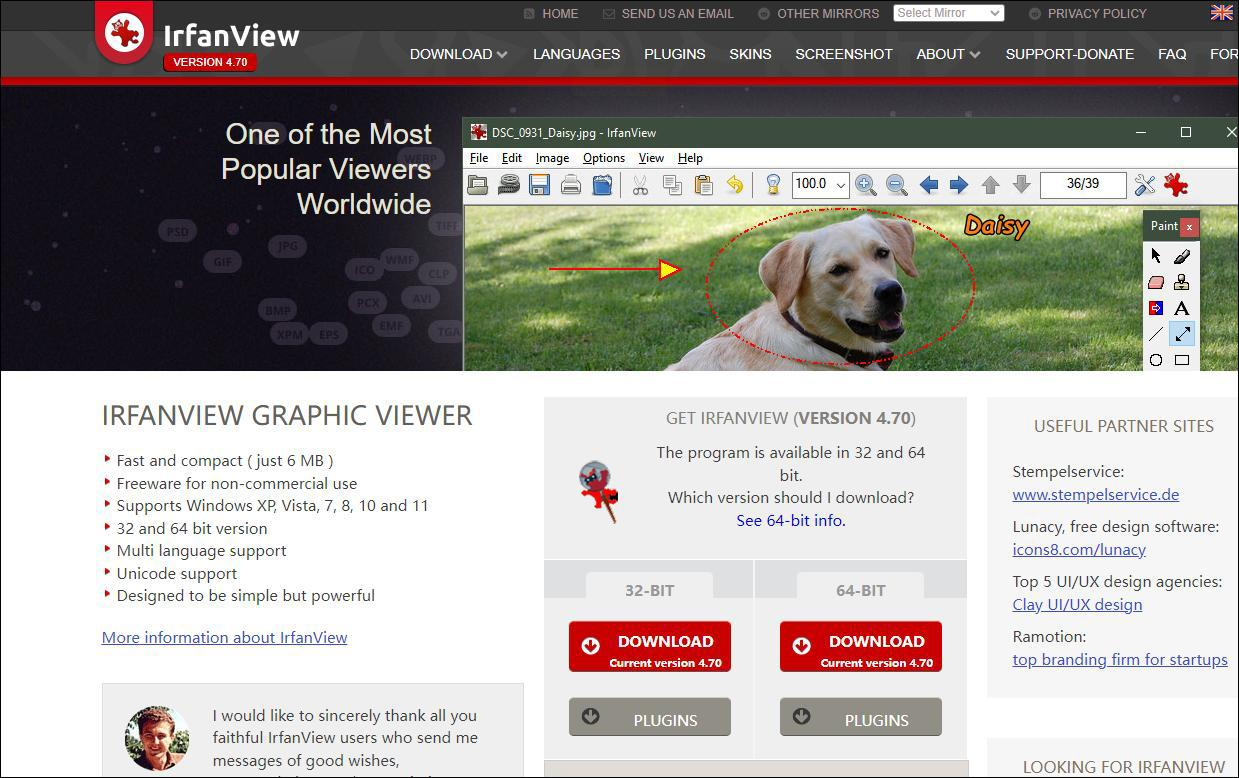Click the scissors cut icon in banner
The height and width of the screenshot is (778, 1239).
point(640,184)
